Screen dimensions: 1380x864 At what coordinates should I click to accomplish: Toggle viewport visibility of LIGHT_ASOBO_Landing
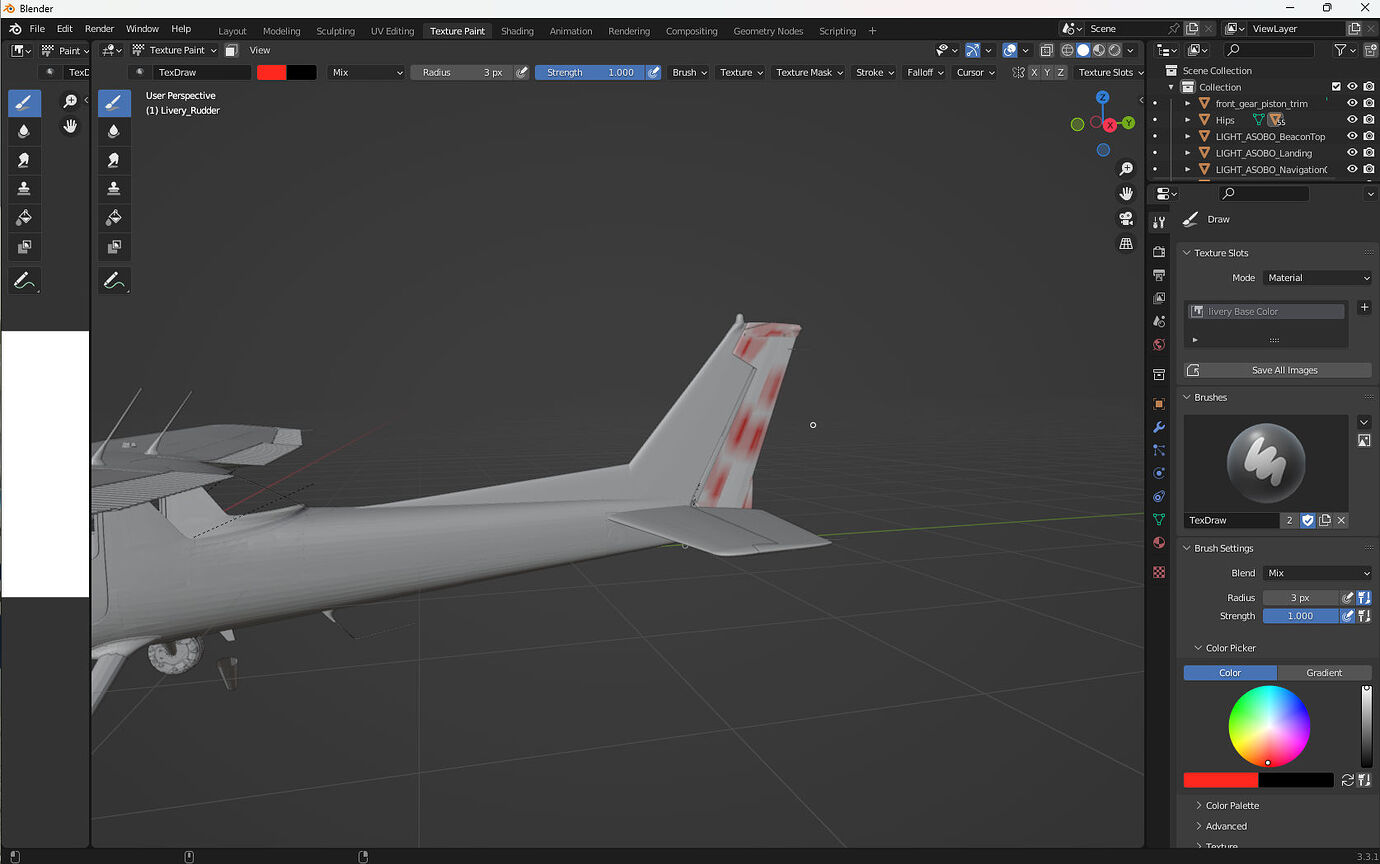(1351, 152)
